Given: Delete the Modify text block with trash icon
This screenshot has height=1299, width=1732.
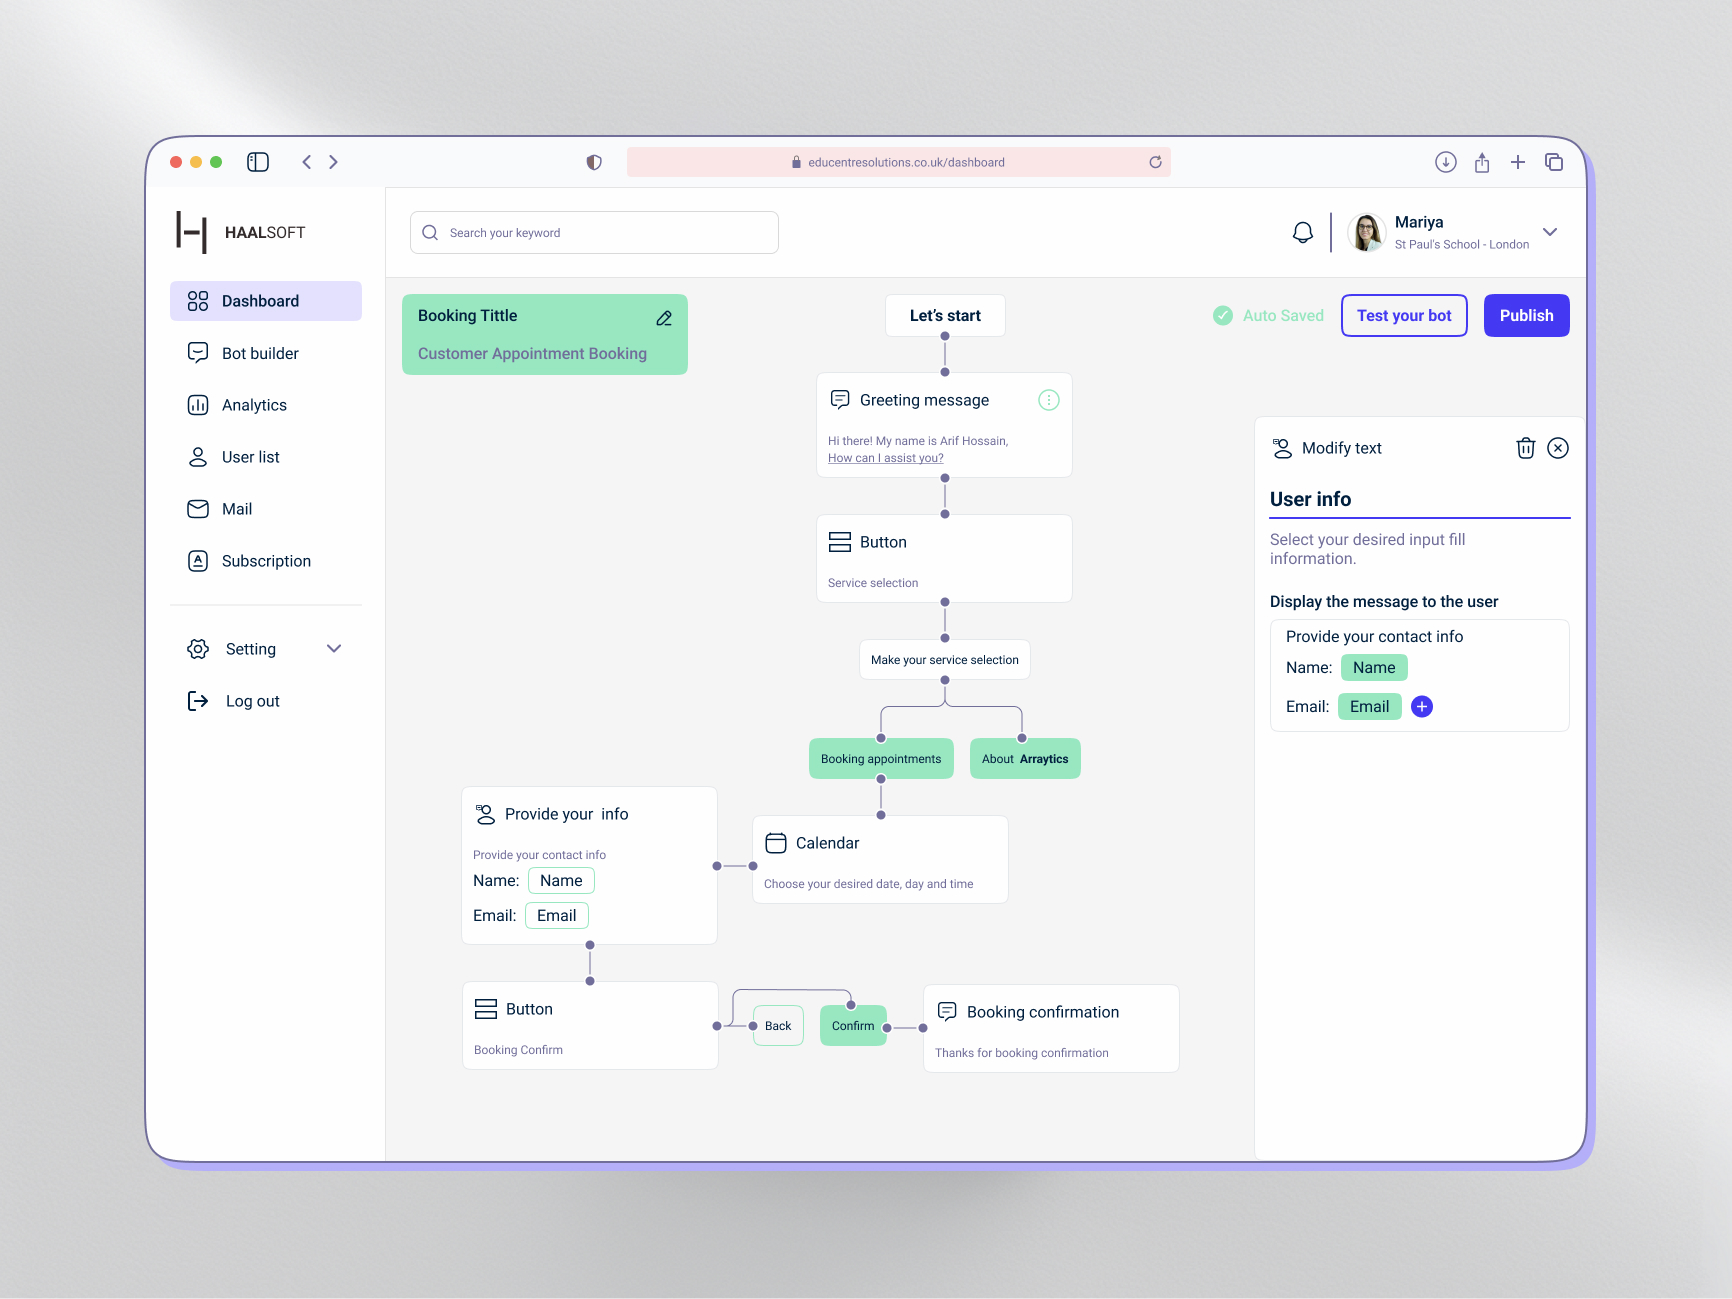Looking at the screenshot, I should pyautogui.click(x=1525, y=448).
